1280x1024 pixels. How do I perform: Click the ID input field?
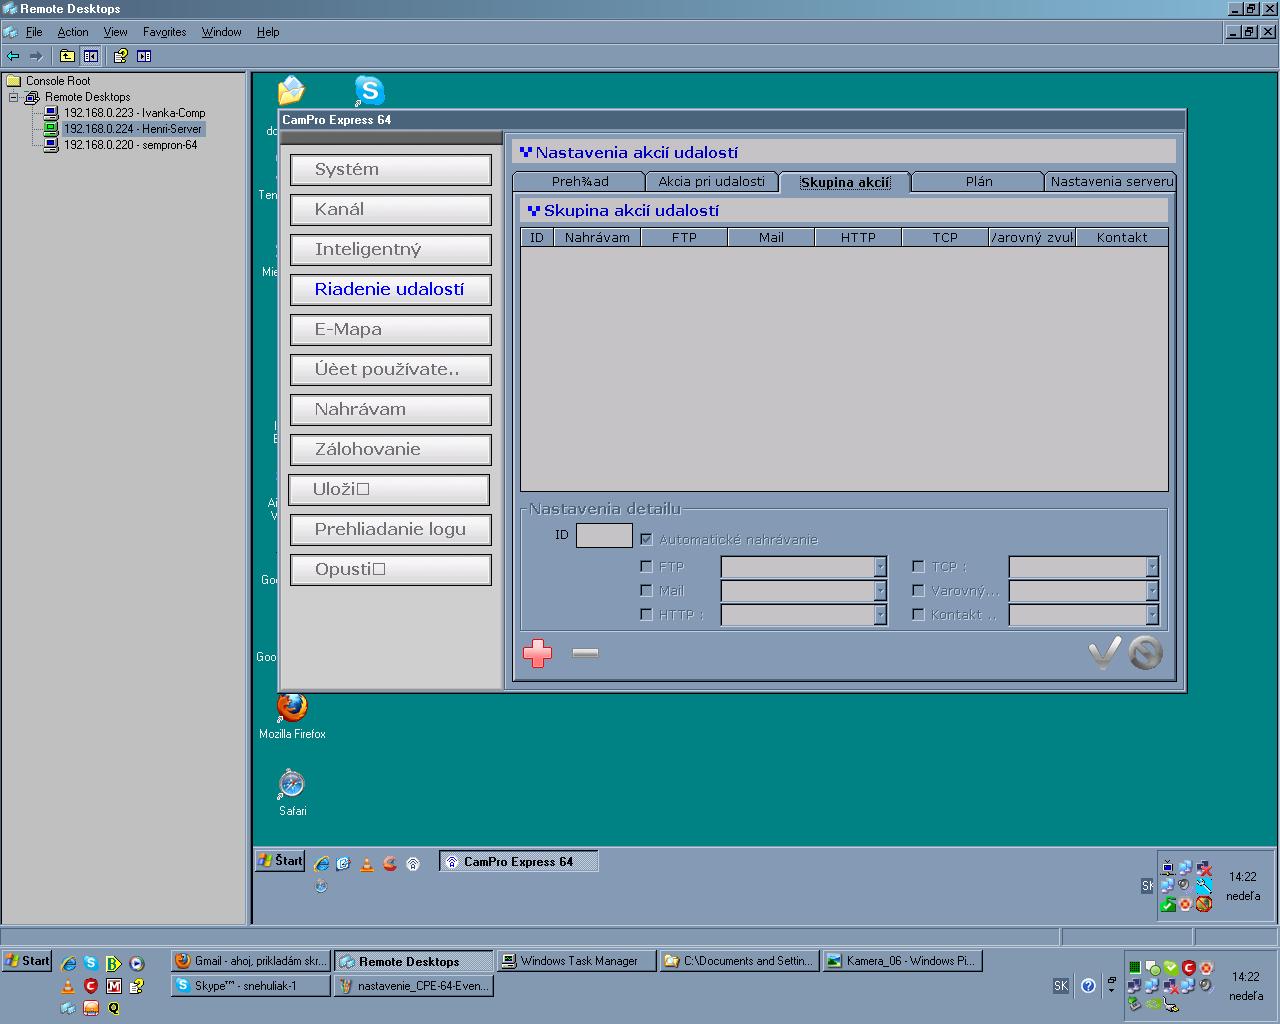coord(604,536)
